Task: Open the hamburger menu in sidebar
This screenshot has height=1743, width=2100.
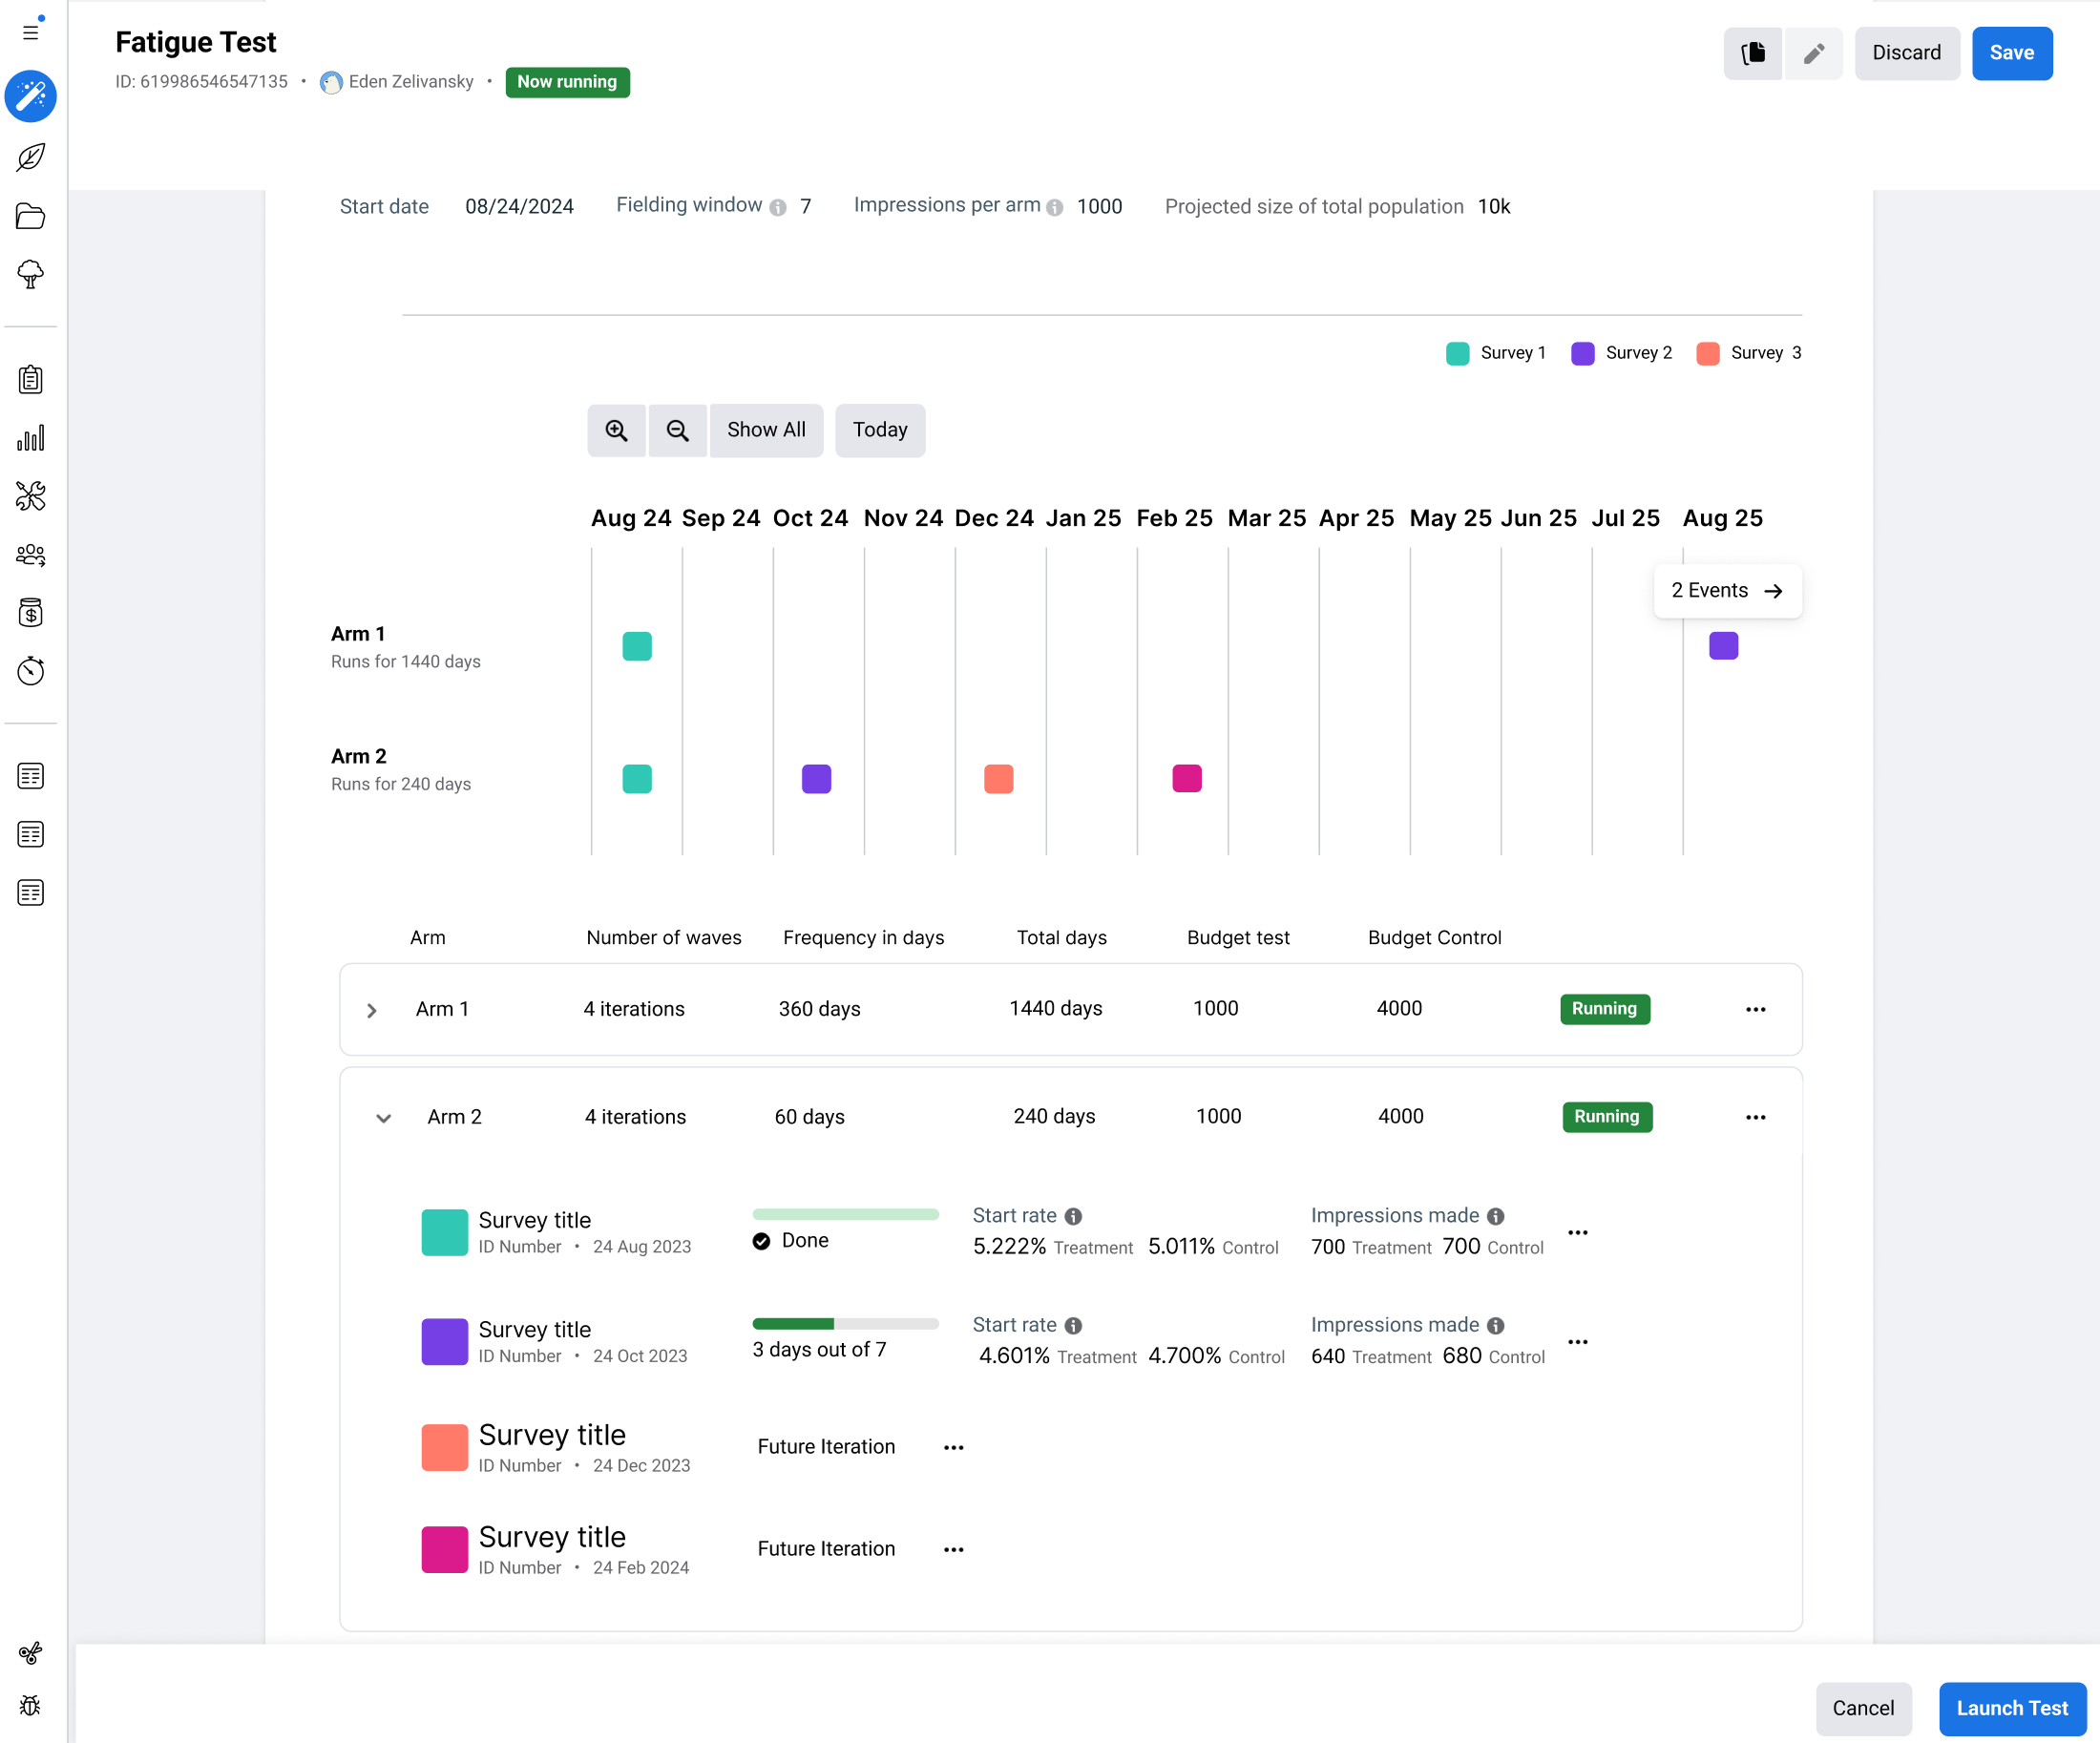Action: (31, 32)
